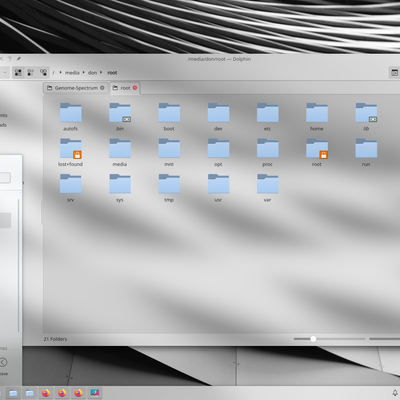The height and width of the screenshot is (400, 400).
Task: Switch to the Genome-Spectrum tab
Action: 76,88
